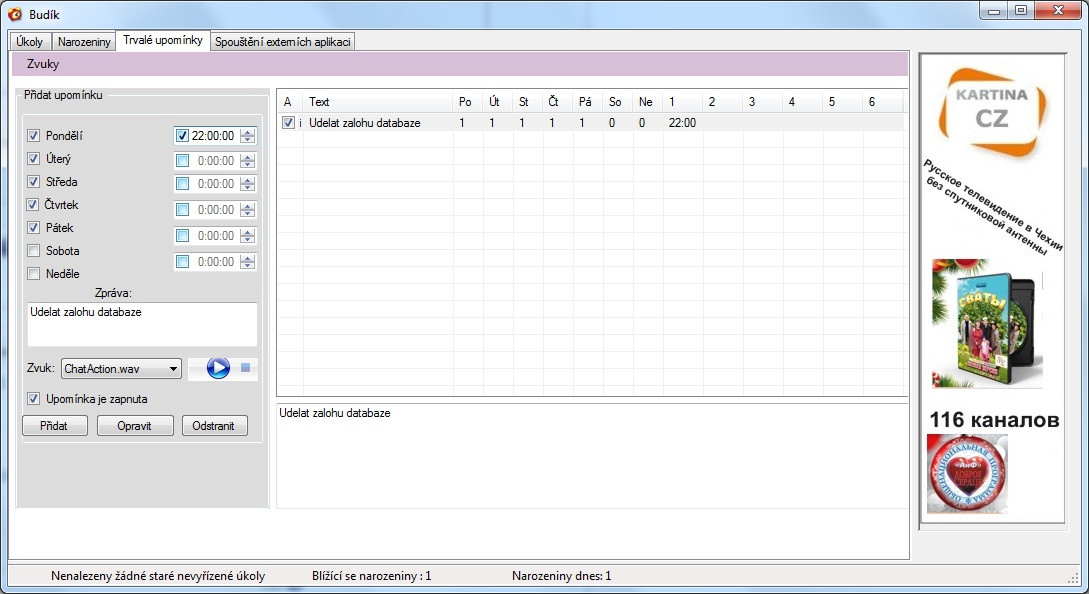Toggle the Středa checkbox
The width and height of the screenshot is (1089, 594).
pyautogui.click(x=33, y=181)
